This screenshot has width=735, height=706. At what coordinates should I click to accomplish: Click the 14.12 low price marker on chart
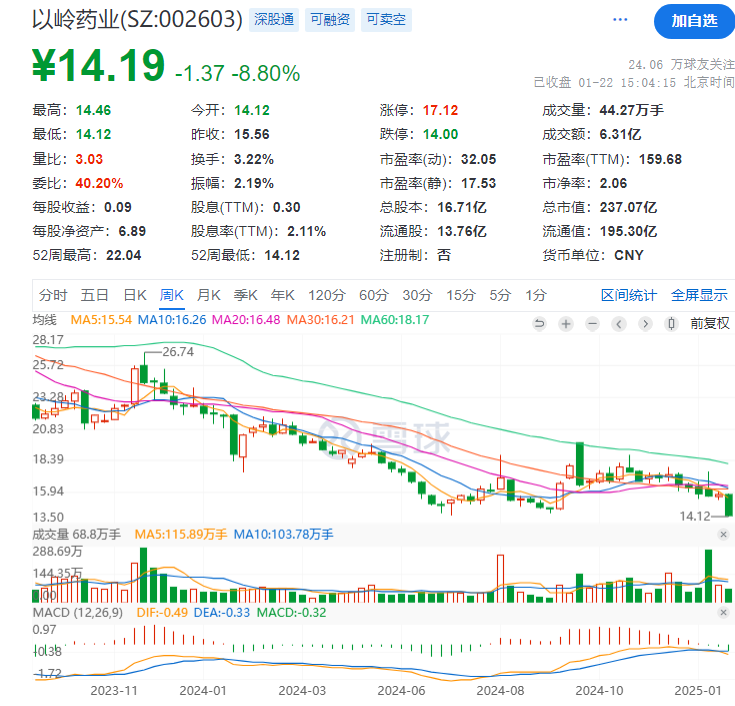coord(695,517)
